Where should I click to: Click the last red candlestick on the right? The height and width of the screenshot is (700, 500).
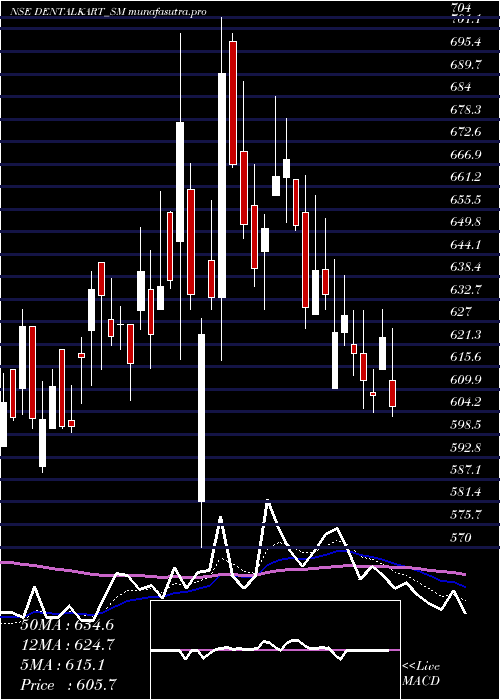392,393
